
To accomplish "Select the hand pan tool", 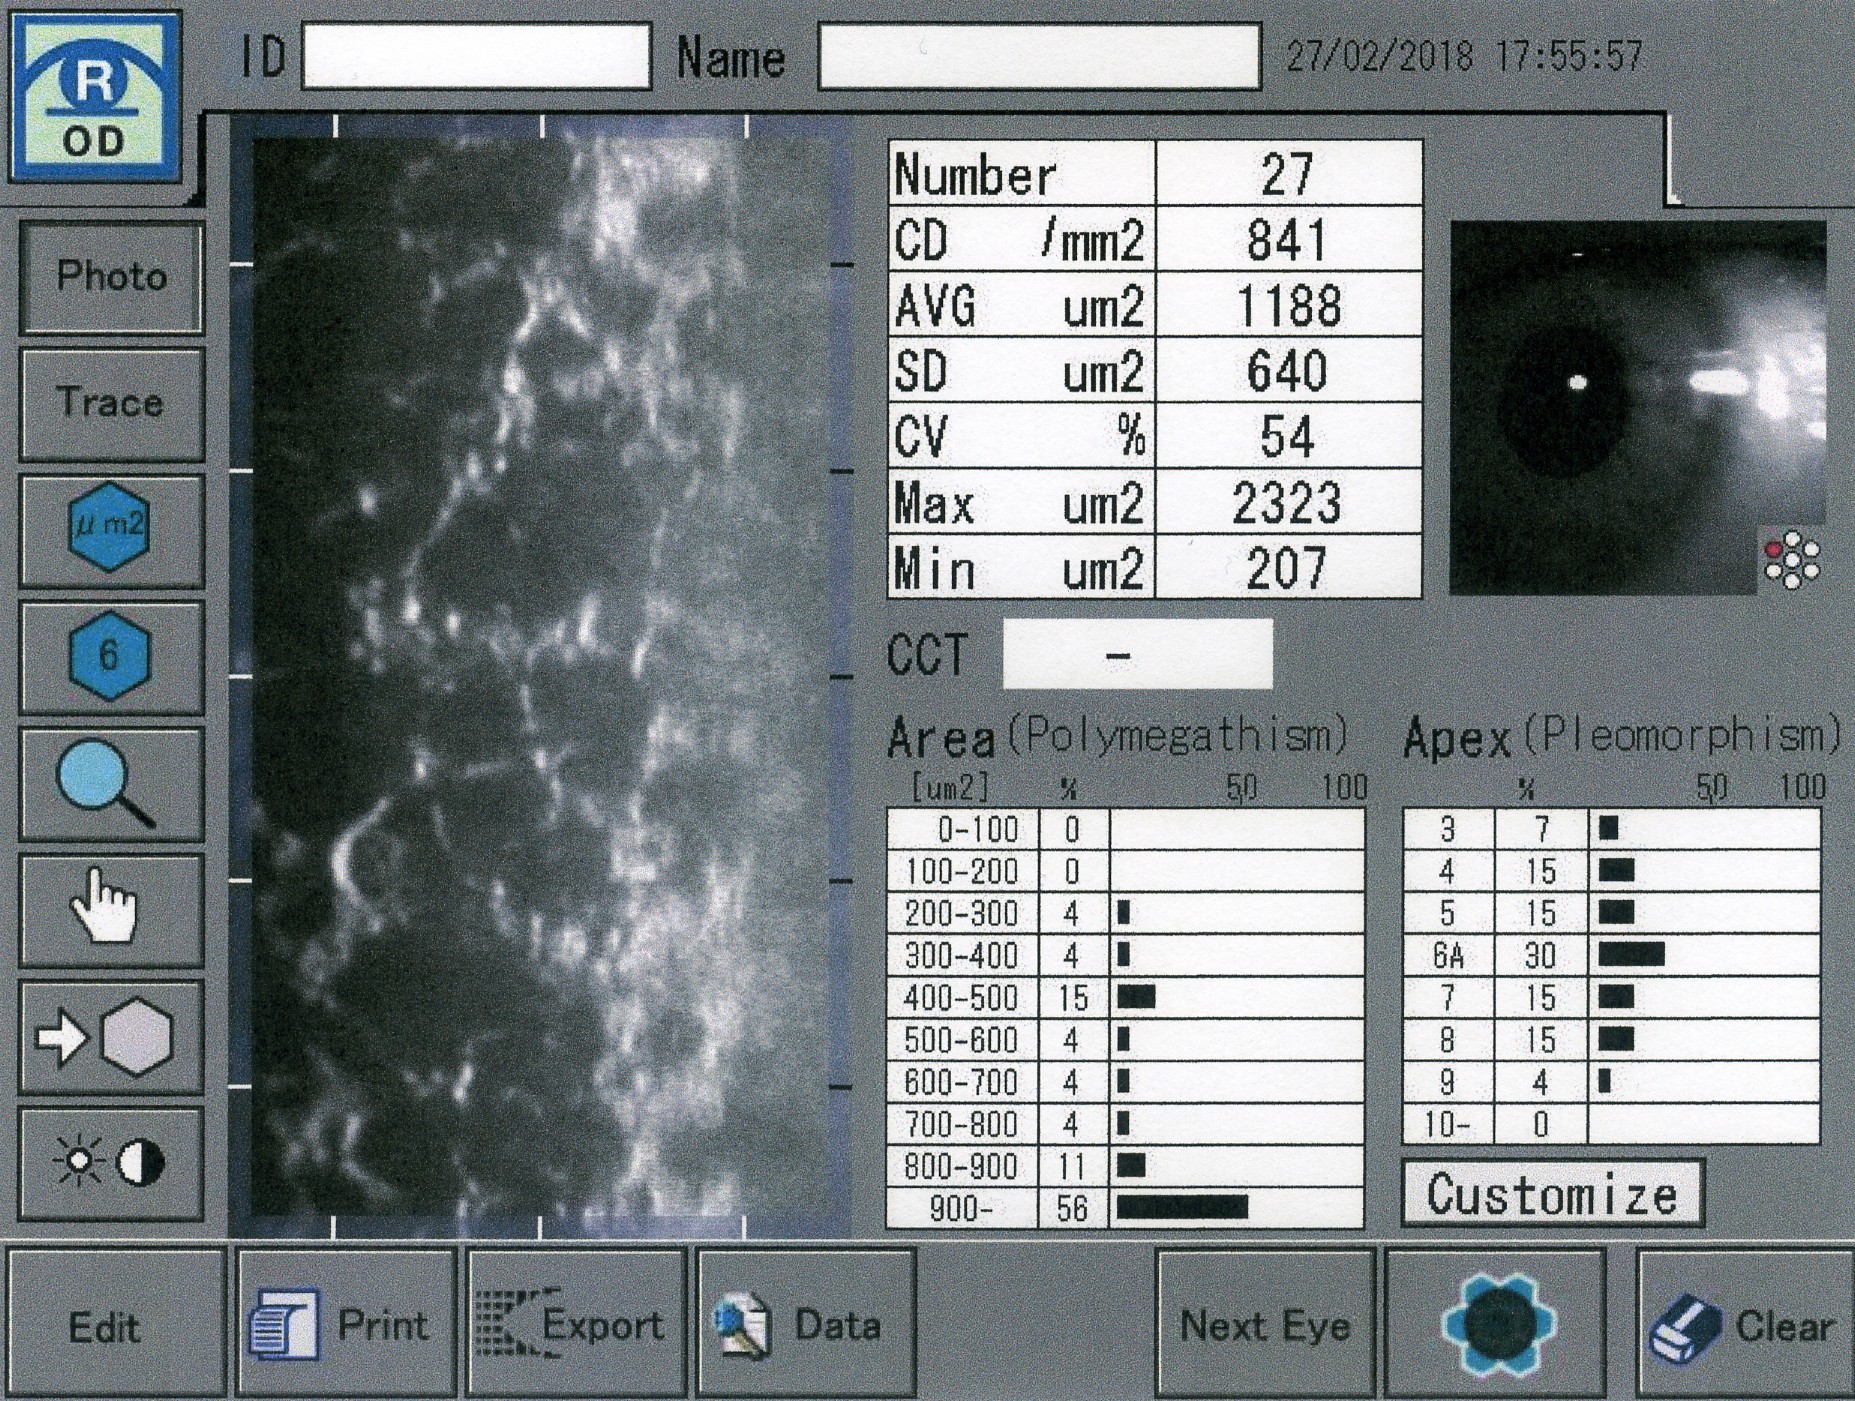I will coord(110,908).
